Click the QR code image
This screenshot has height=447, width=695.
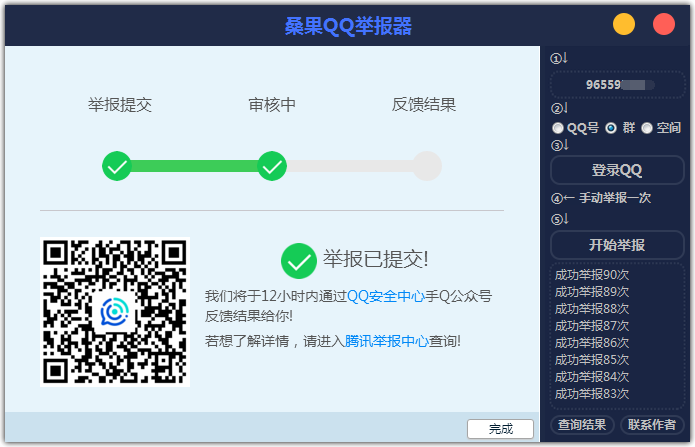(x=115, y=312)
